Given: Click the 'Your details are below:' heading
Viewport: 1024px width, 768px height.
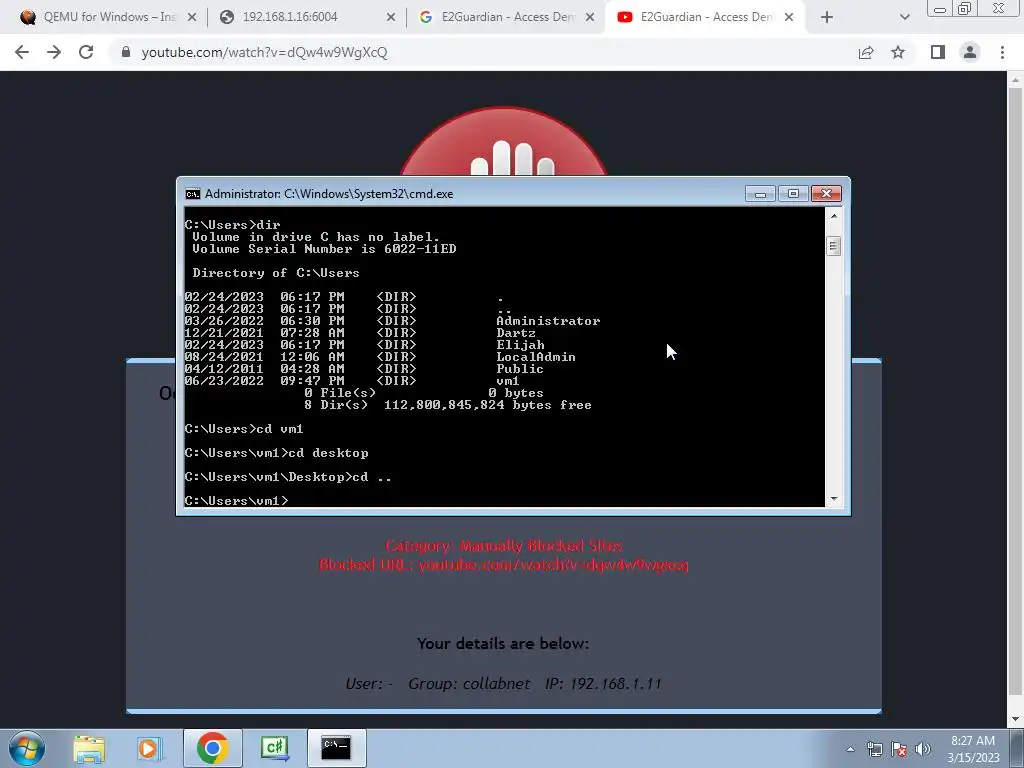Looking at the screenshot, I should pos(503,644).
